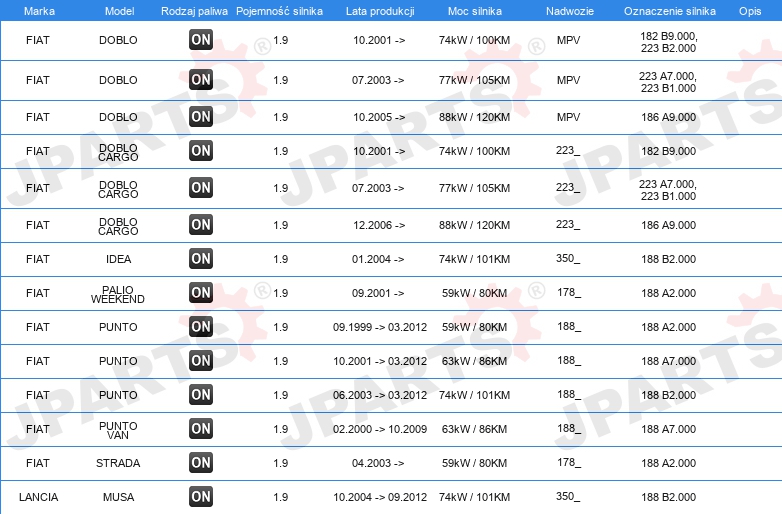Viewport: 782px width, 514px height.
Task: Select the STRADA model cell
Action: 118,463
